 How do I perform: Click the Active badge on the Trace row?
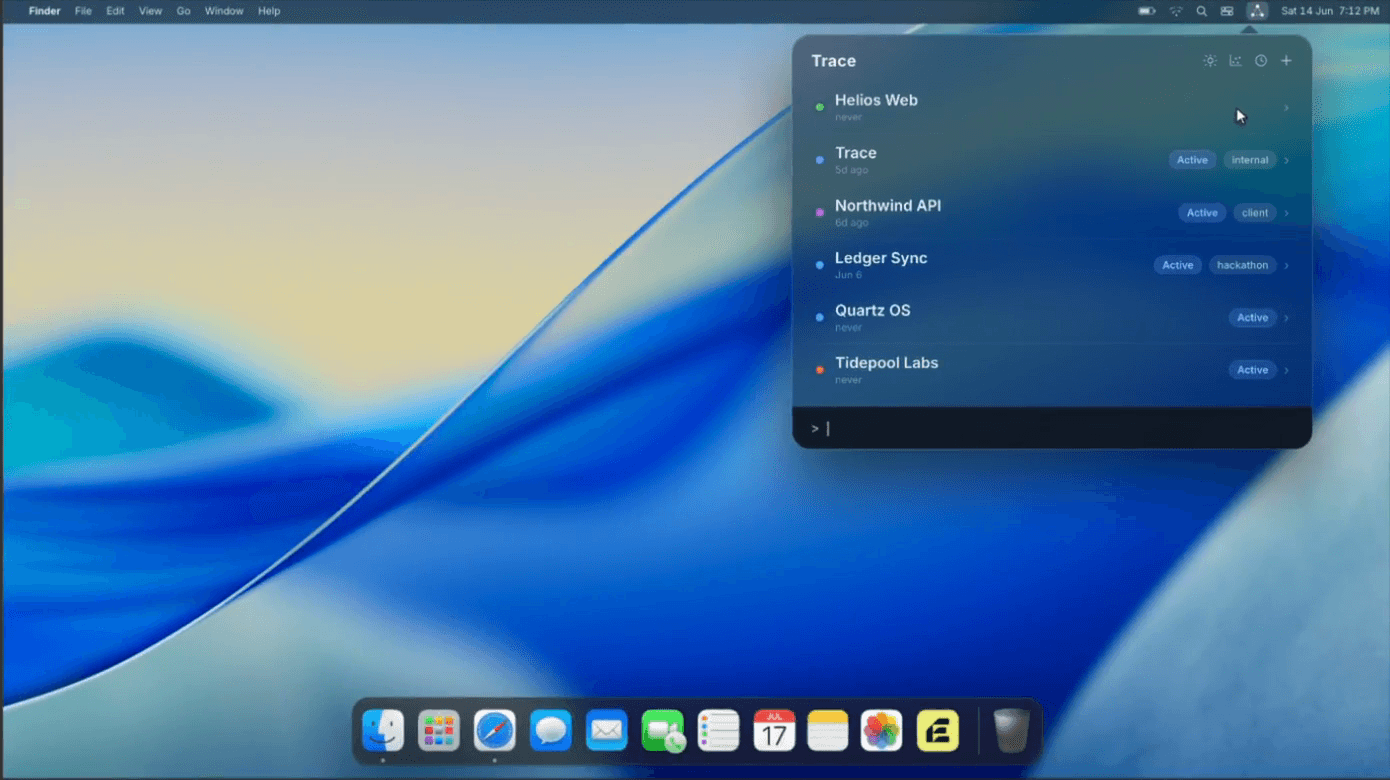click(x=1192, y=160)
